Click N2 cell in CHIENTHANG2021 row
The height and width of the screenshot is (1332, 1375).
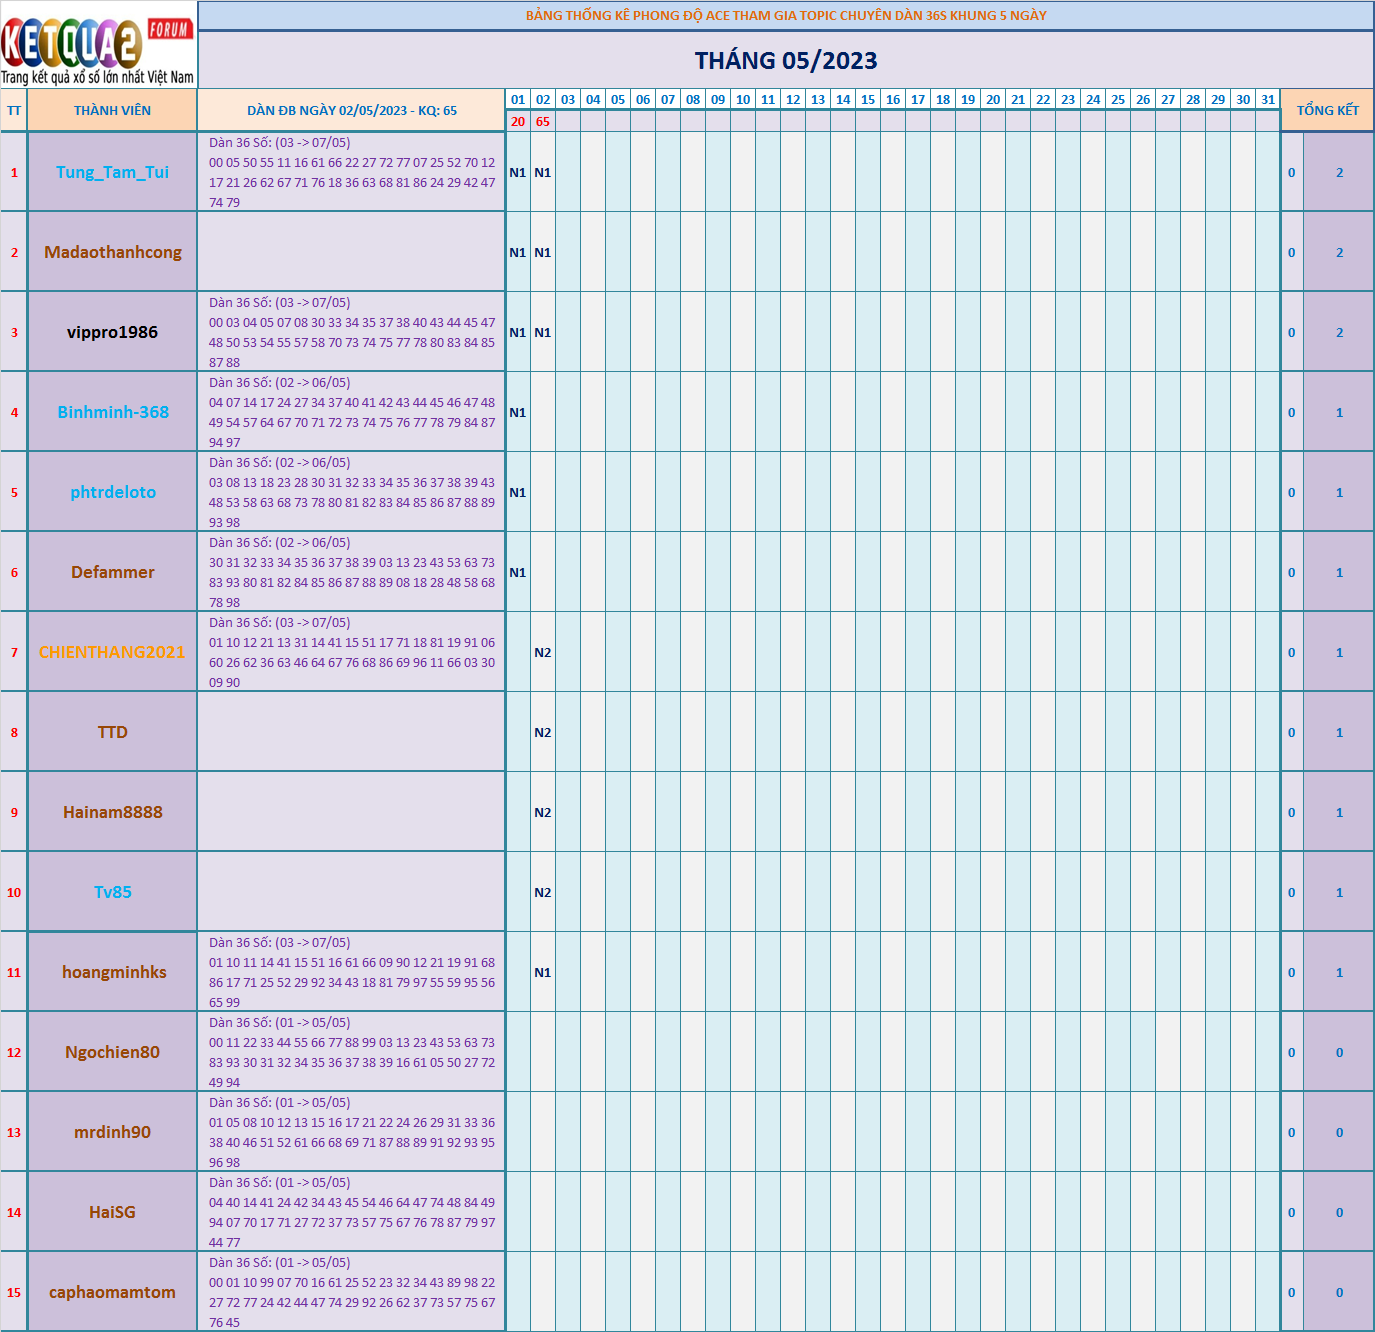(543, 652)
